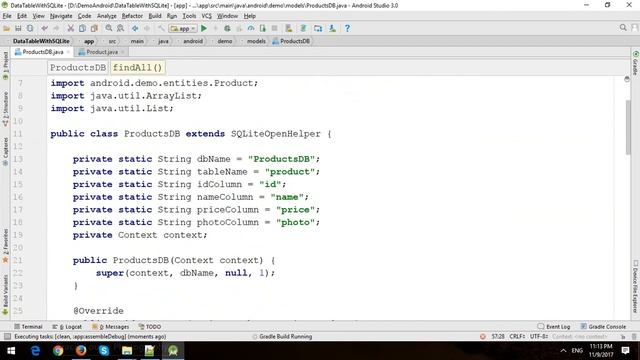Image resolution: width=640 pixels, height=360 pixels.
Task: Click the Help question mark icon
Action: tap(347, 29)
